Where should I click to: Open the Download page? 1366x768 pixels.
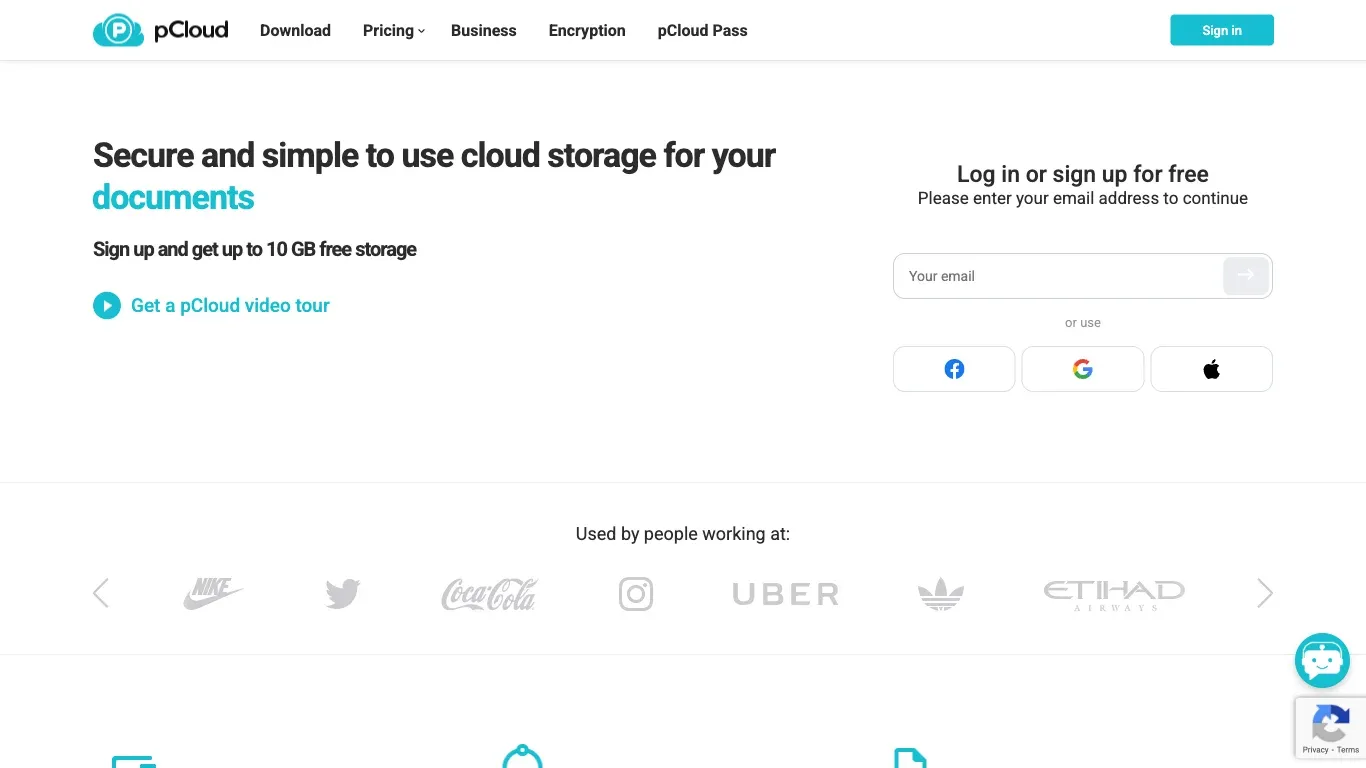tap(295, 30)
